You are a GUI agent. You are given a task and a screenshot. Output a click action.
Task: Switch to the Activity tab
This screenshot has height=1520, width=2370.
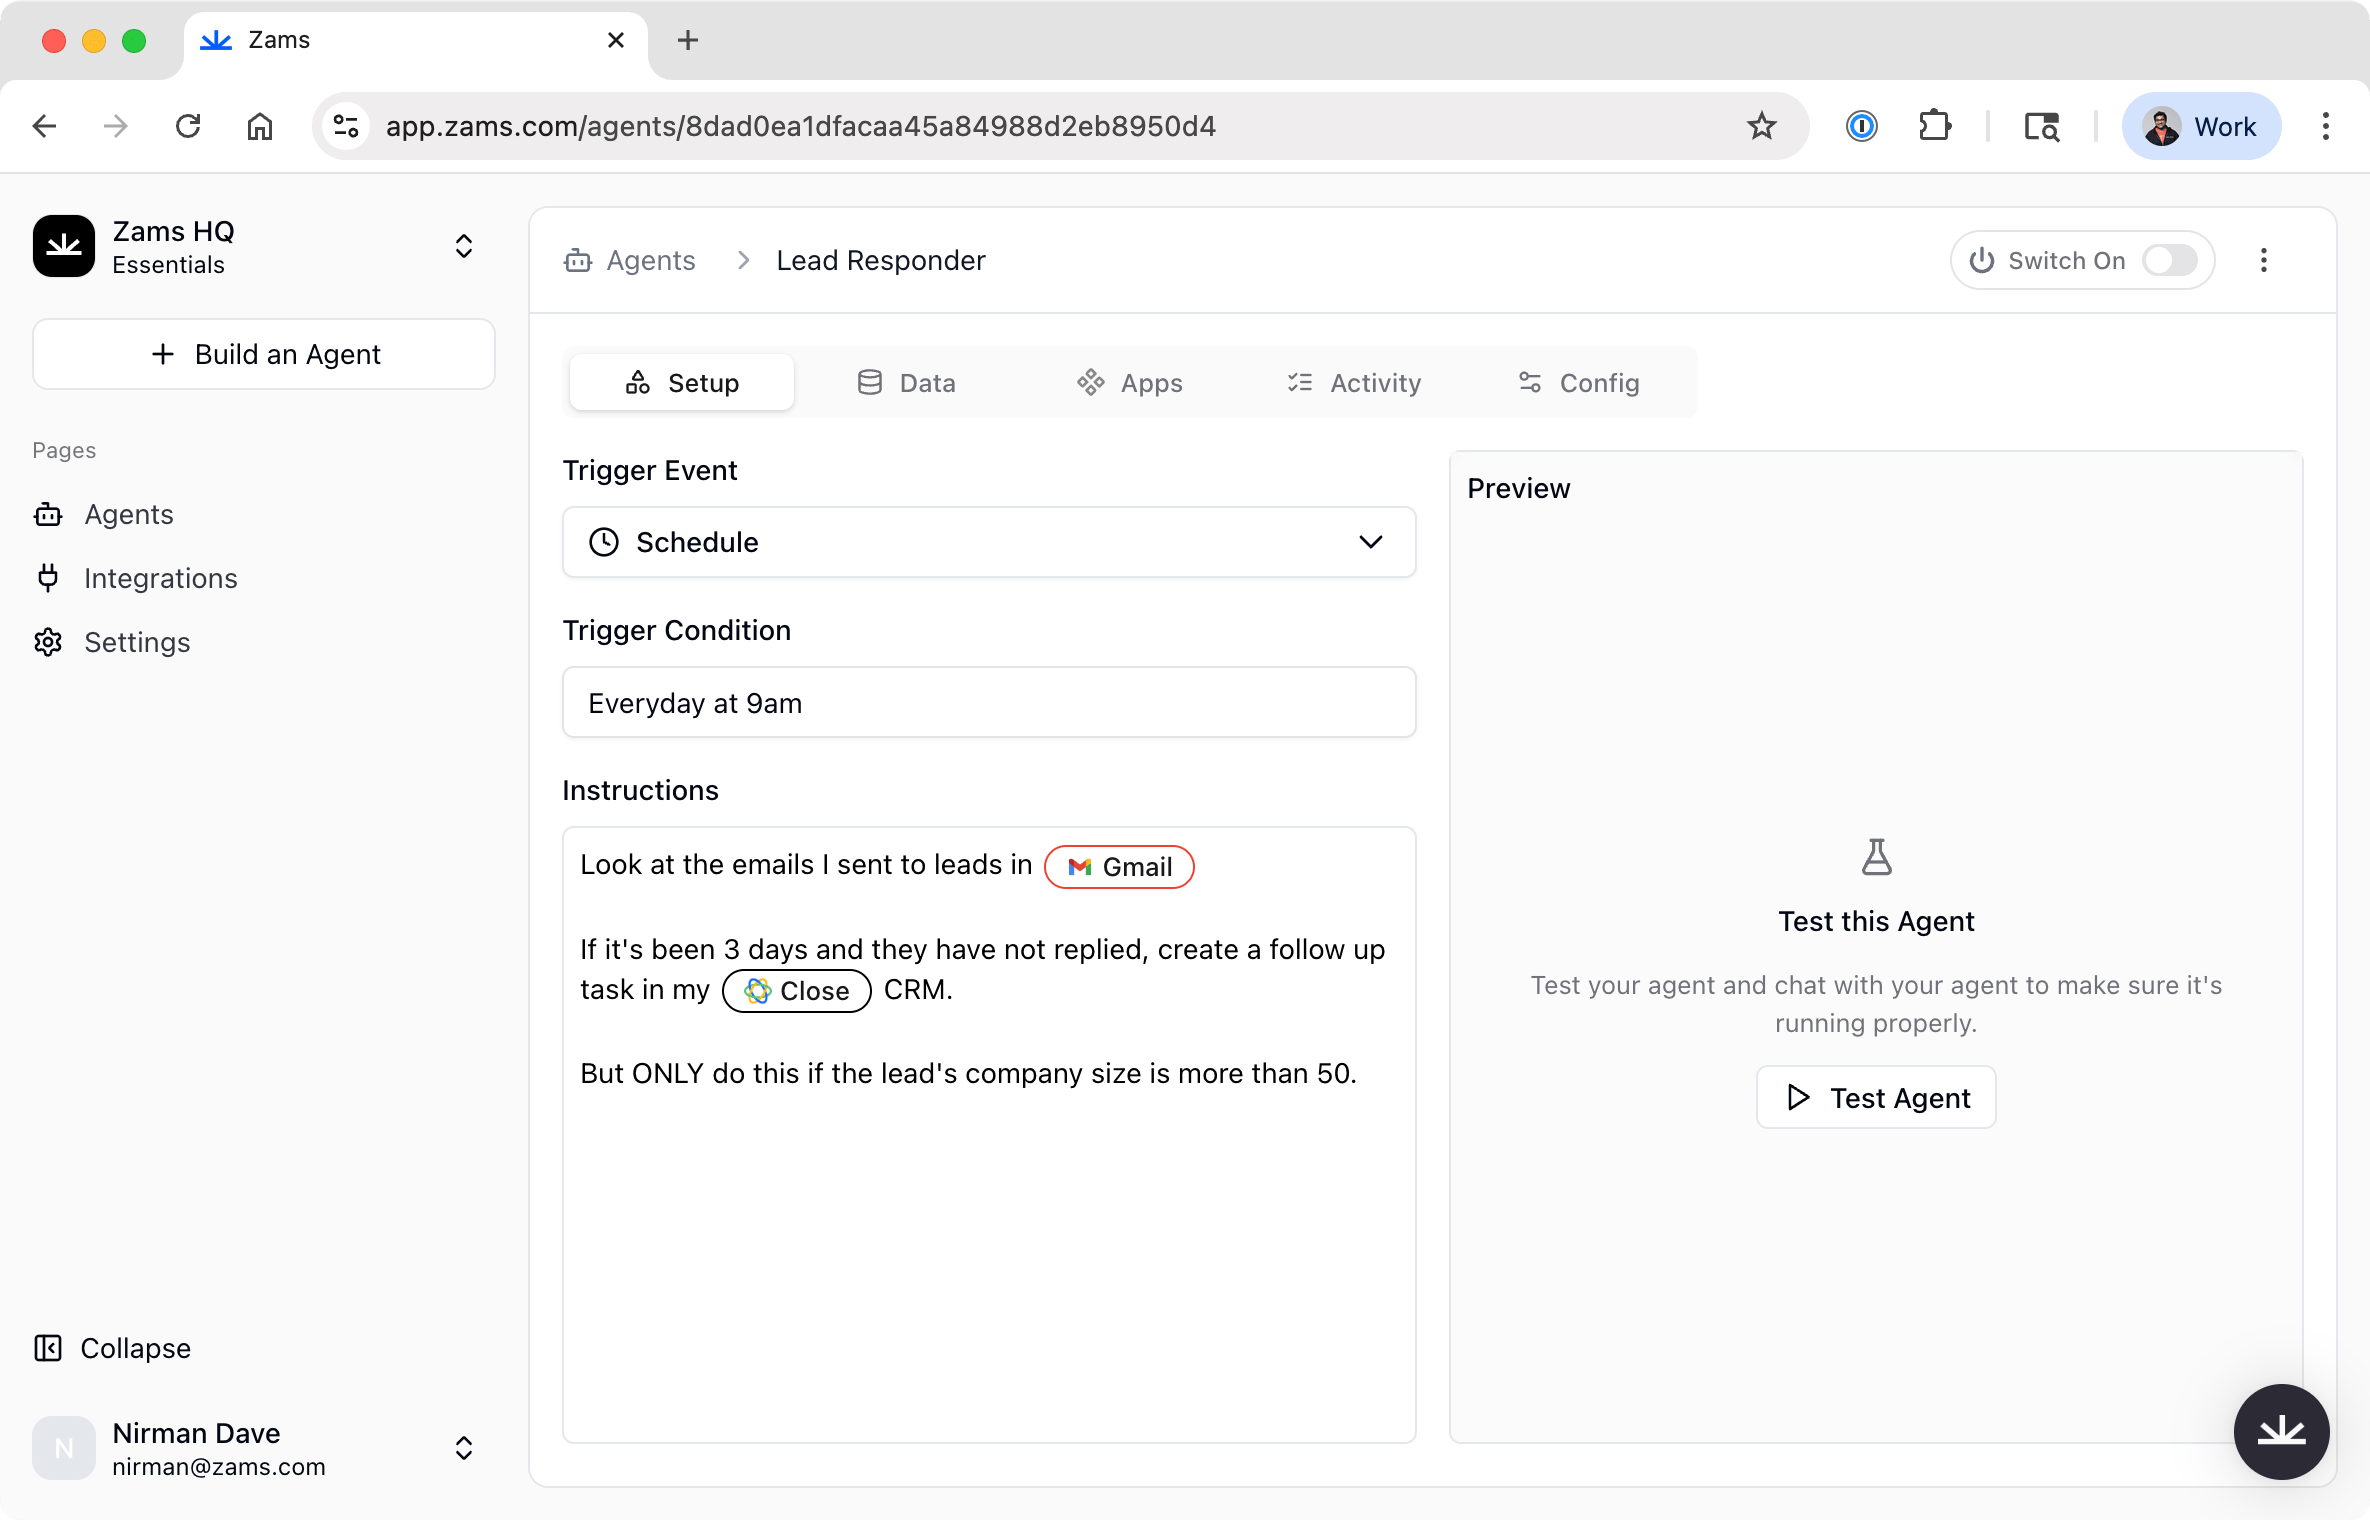pos(1354,383)
